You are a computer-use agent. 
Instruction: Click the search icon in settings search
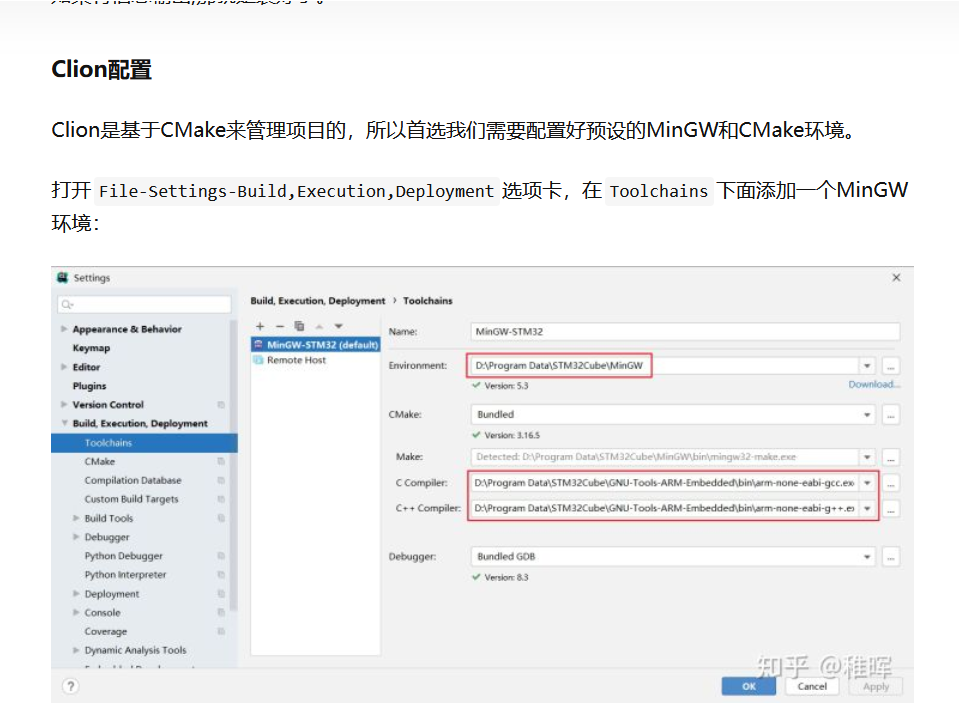[67, 304]
